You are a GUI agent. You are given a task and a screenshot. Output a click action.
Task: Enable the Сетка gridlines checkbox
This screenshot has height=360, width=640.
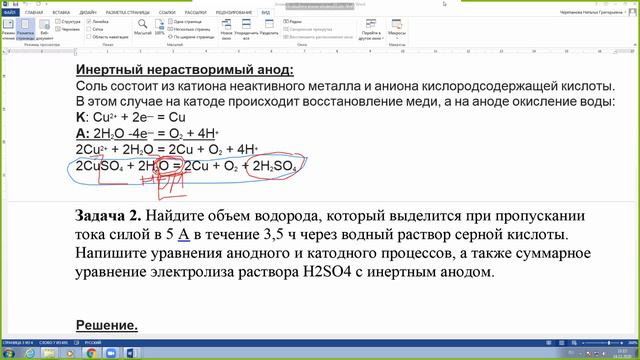(95, 29)
